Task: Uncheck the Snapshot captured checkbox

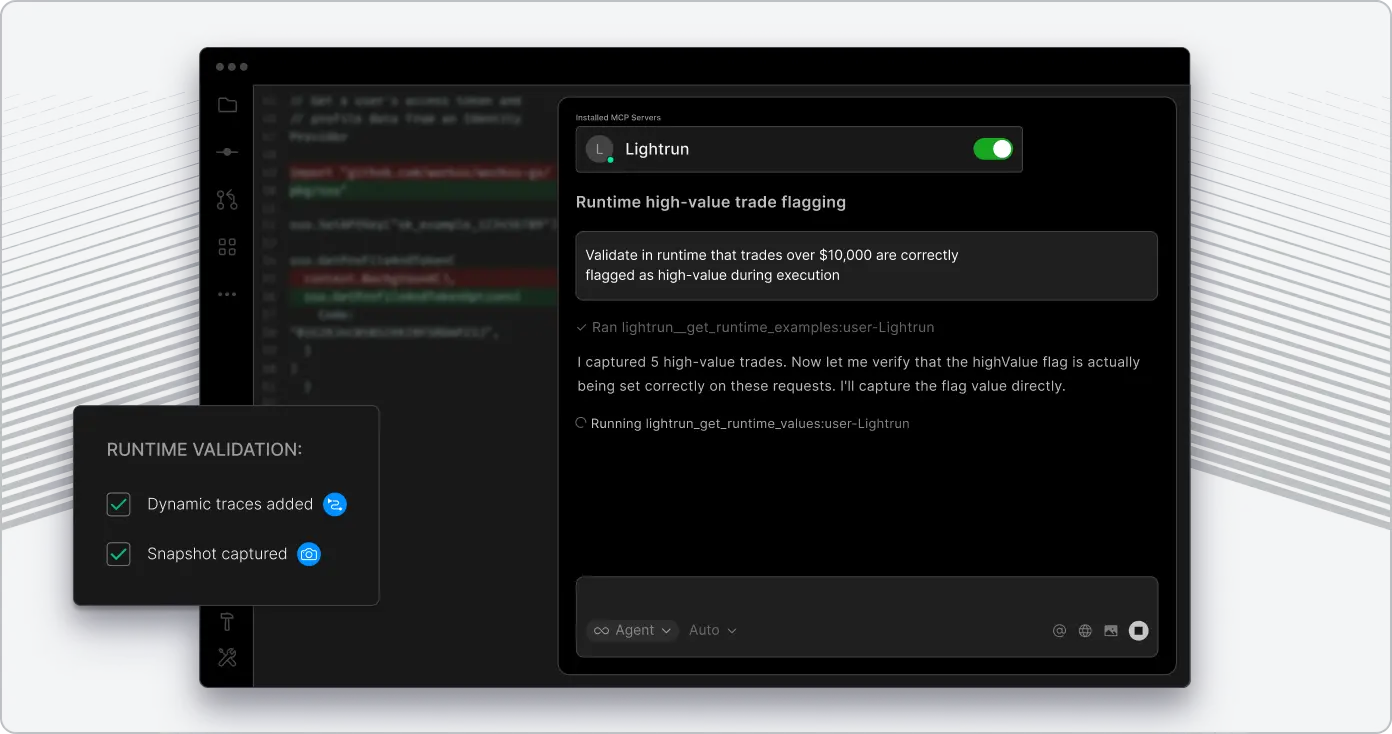Action: pyautogui.click(x=118, y=554)
